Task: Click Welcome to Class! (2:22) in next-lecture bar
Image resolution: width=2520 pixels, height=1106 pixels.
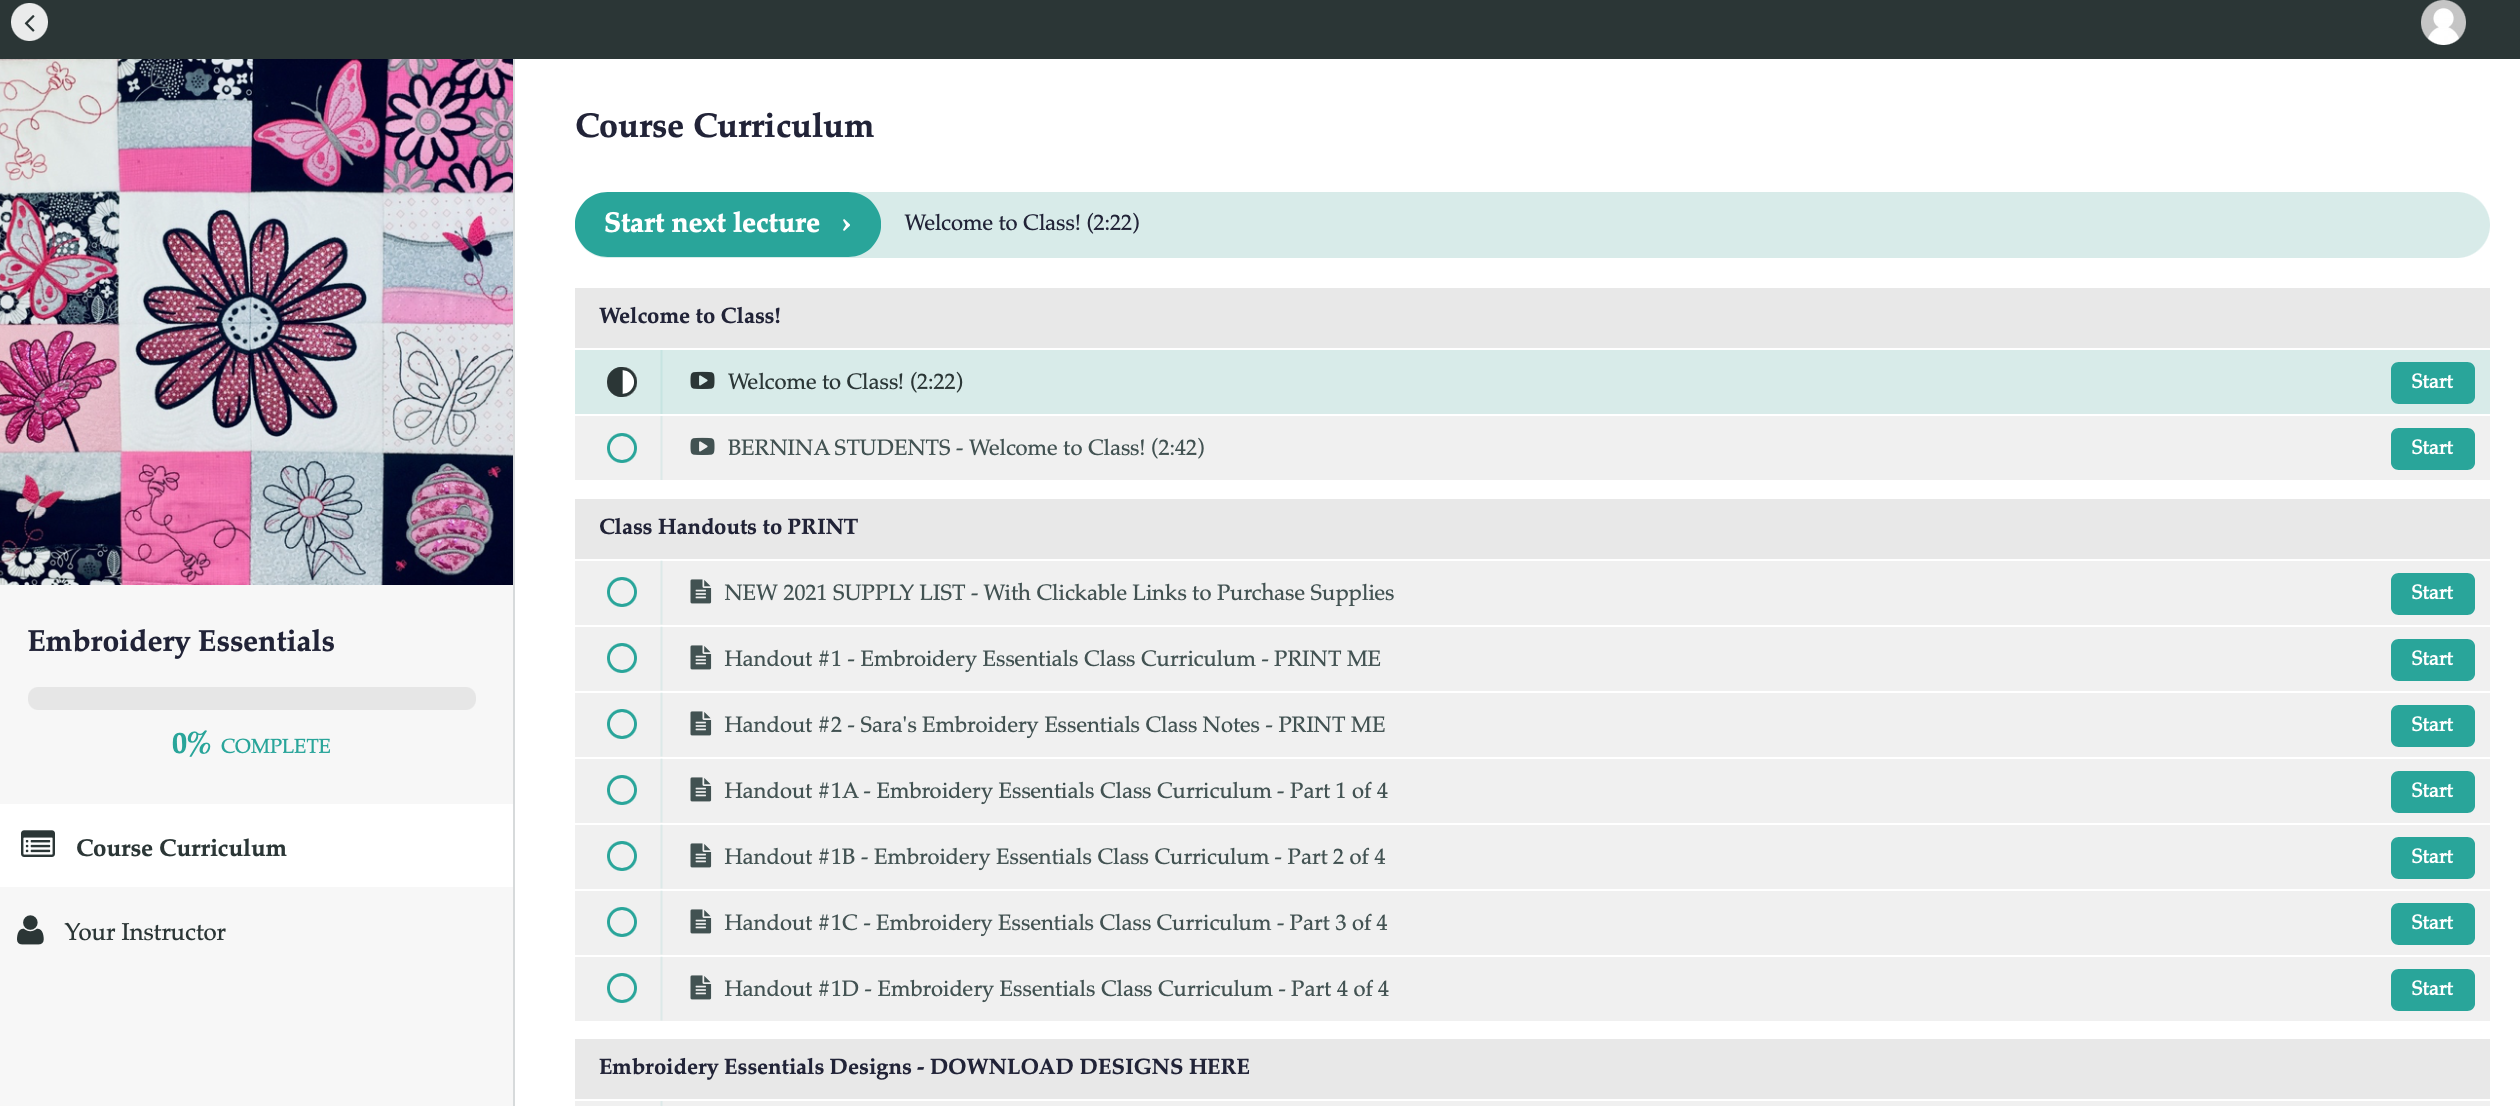Action: tap(1022, 223)
